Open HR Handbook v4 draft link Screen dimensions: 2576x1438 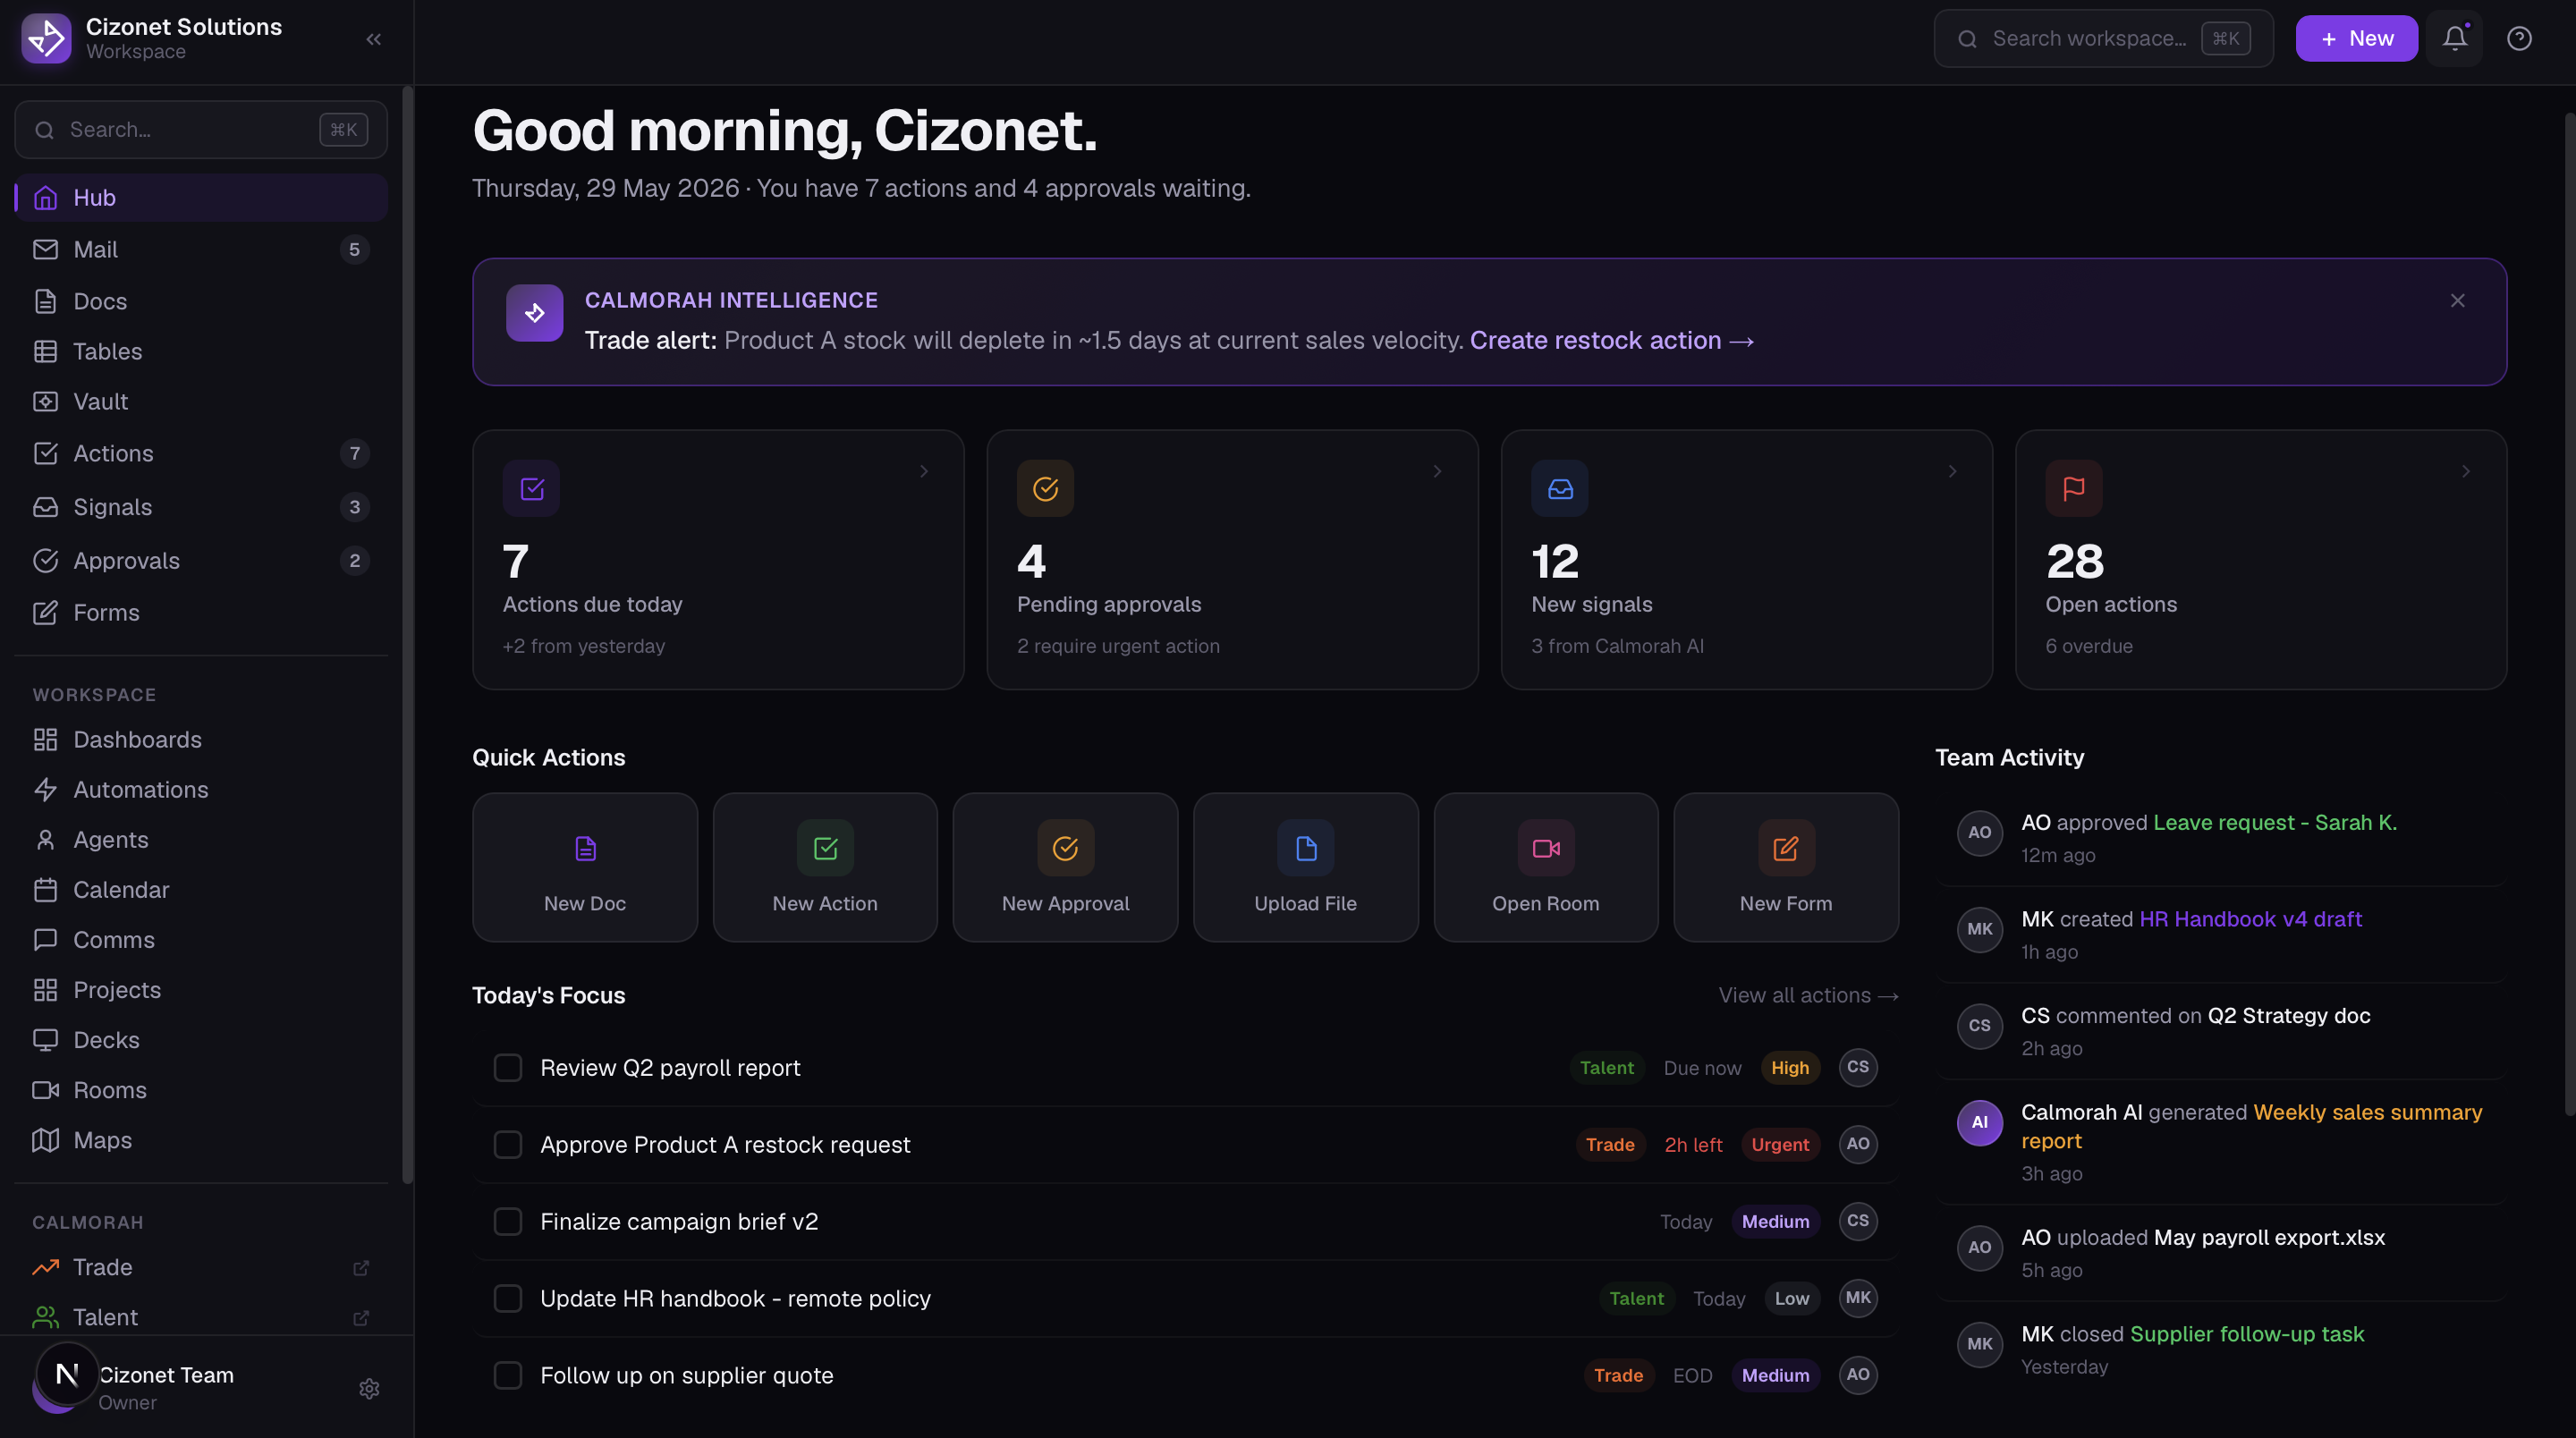tap(2250, 918)
